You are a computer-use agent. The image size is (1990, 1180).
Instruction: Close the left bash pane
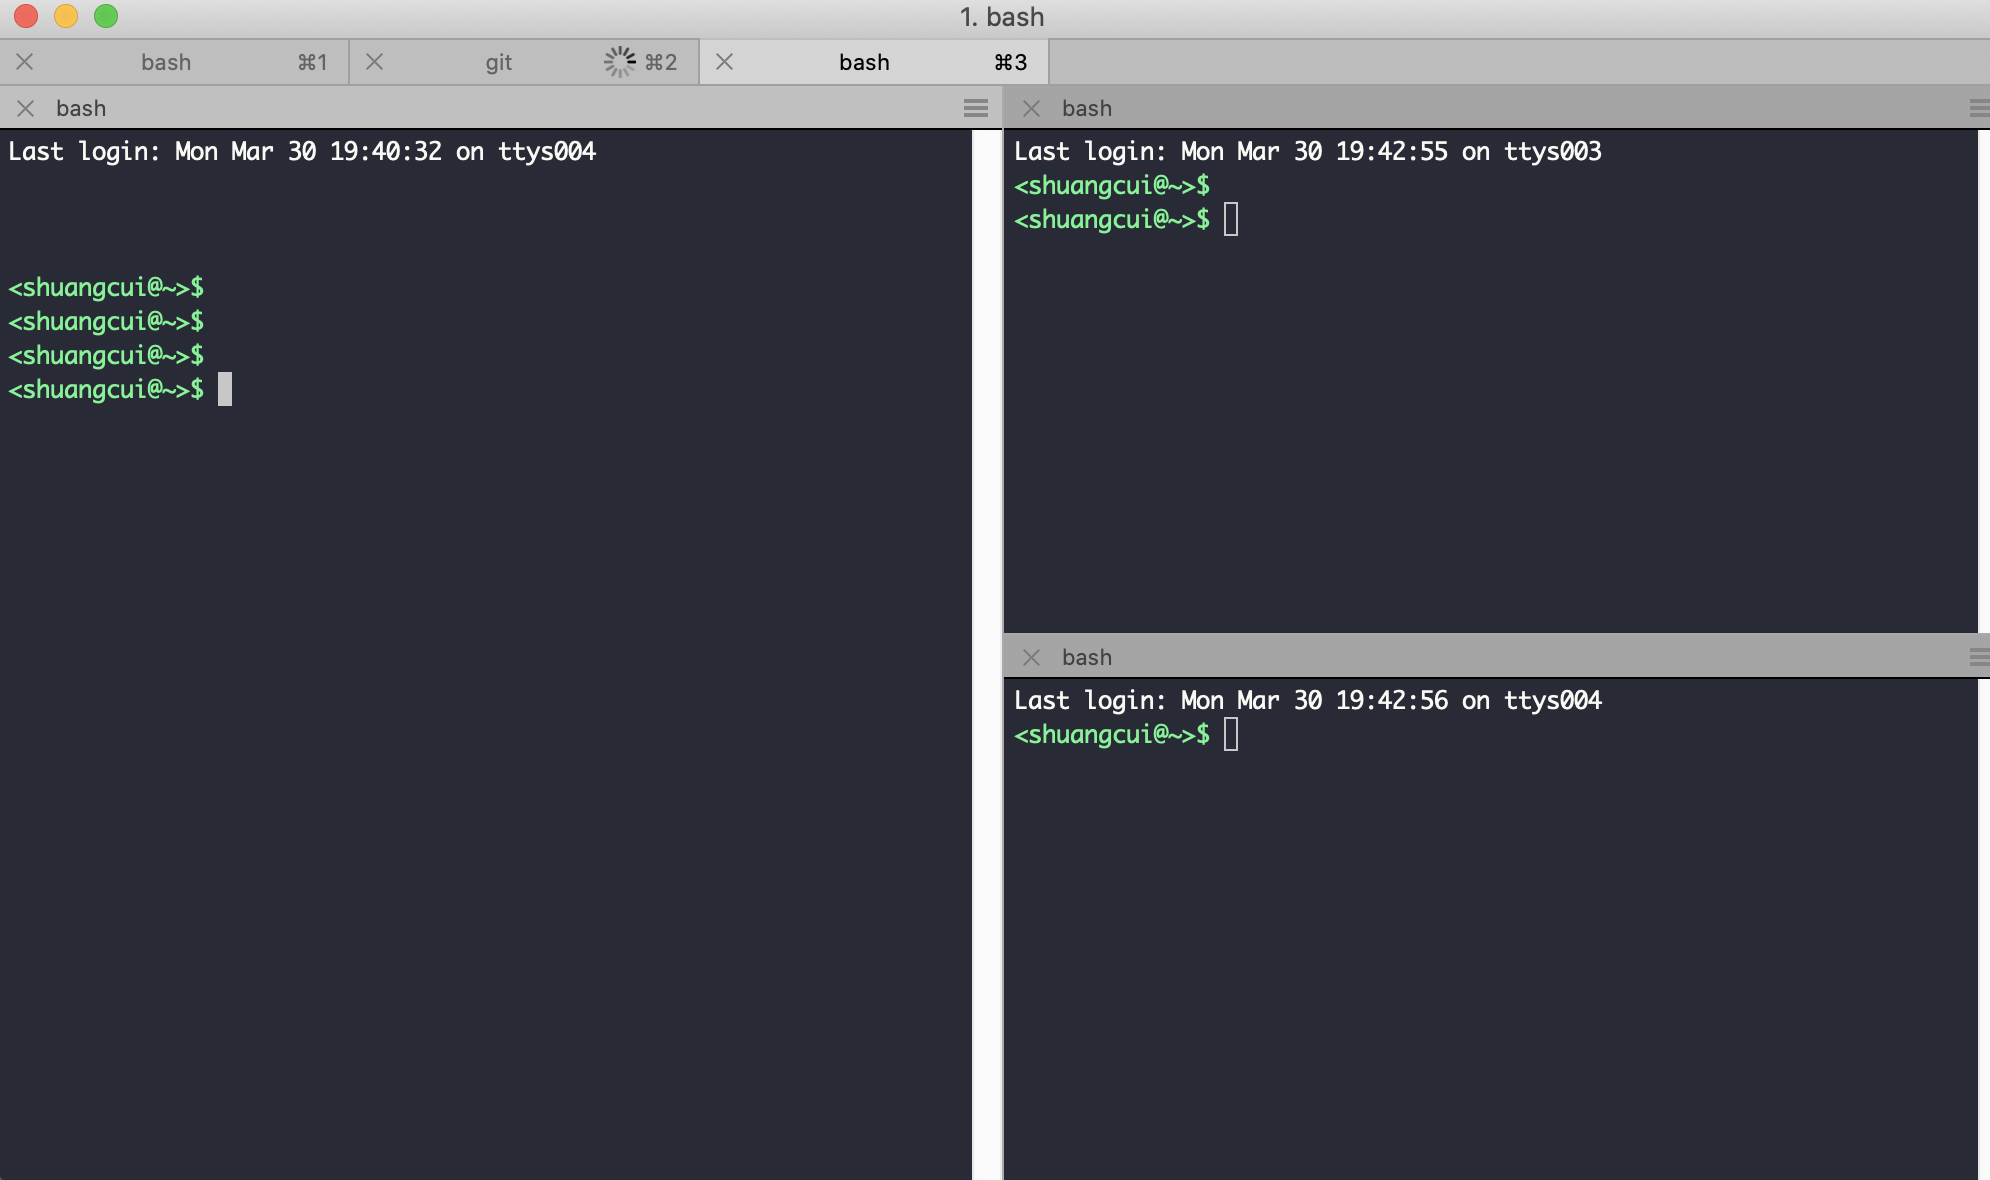[x=26, y=108]
